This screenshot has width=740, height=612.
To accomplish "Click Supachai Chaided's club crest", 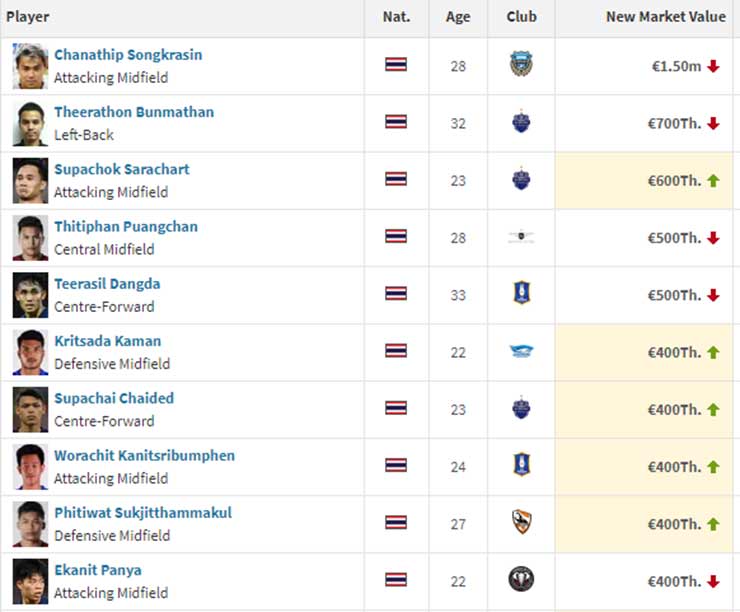I will [521, 408].
